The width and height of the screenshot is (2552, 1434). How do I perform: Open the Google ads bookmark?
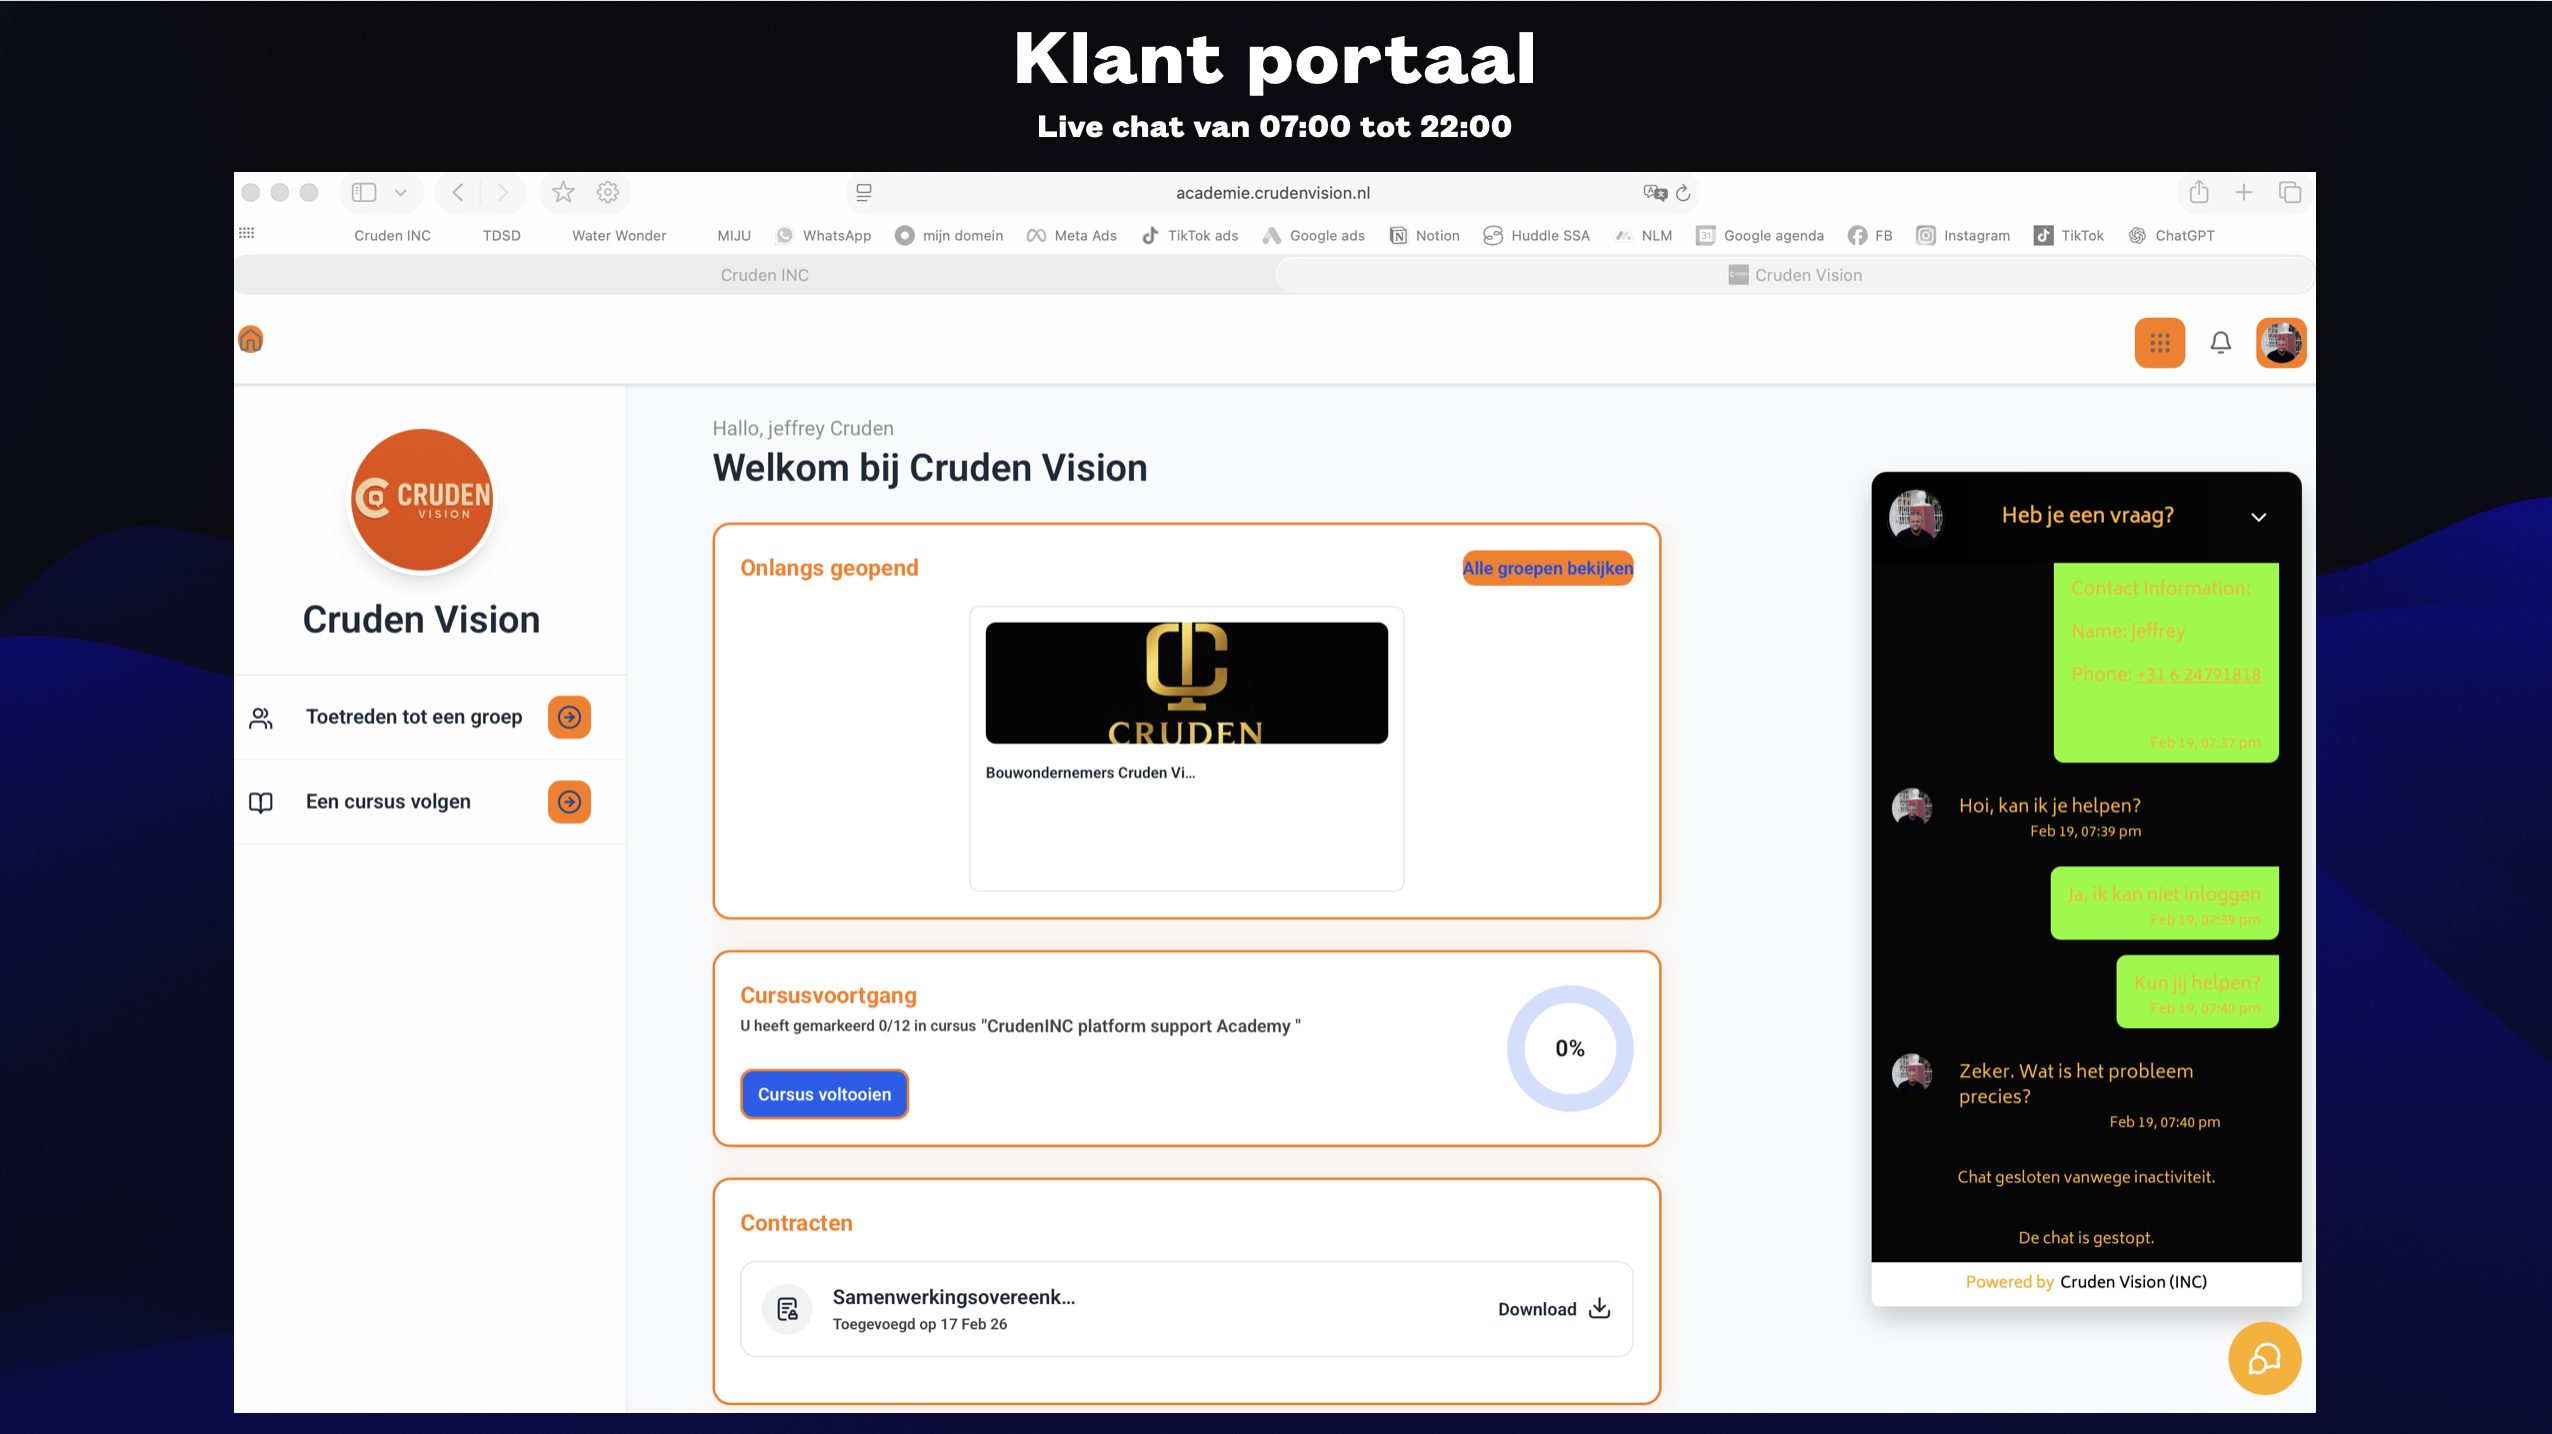(x=1314, y=235)
